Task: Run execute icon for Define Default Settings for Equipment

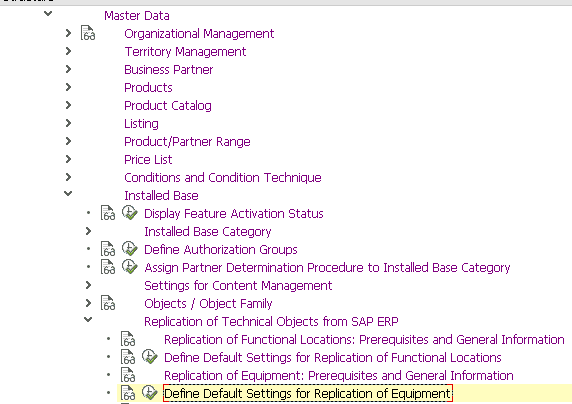Action: (150, 393)
